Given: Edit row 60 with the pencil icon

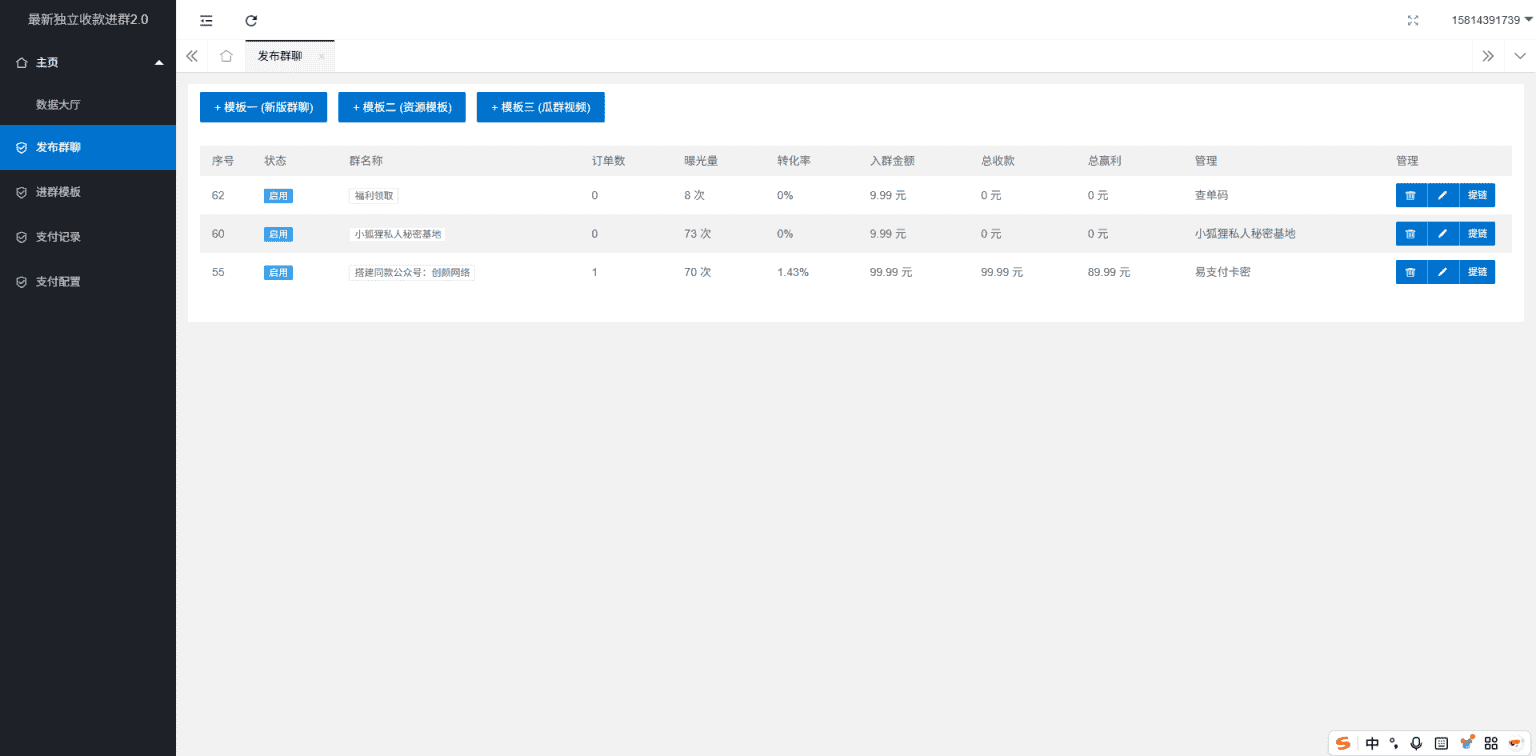Looking at the screenshot, I should [x=1442, y=234].
